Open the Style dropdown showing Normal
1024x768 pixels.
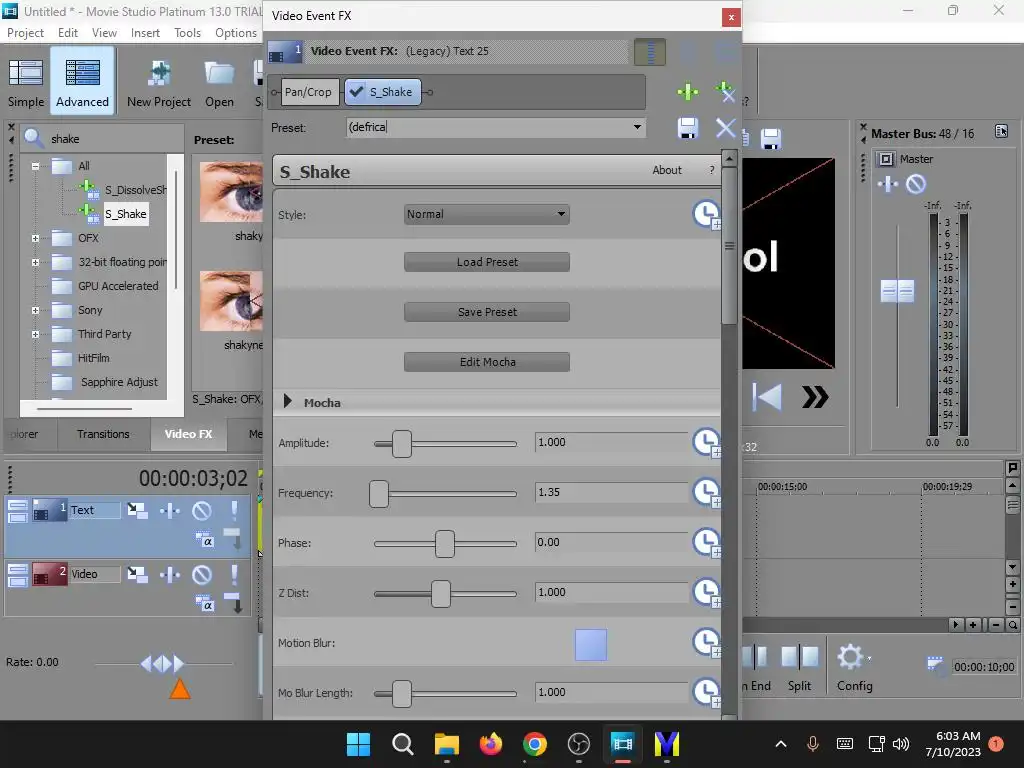[487, 214]
